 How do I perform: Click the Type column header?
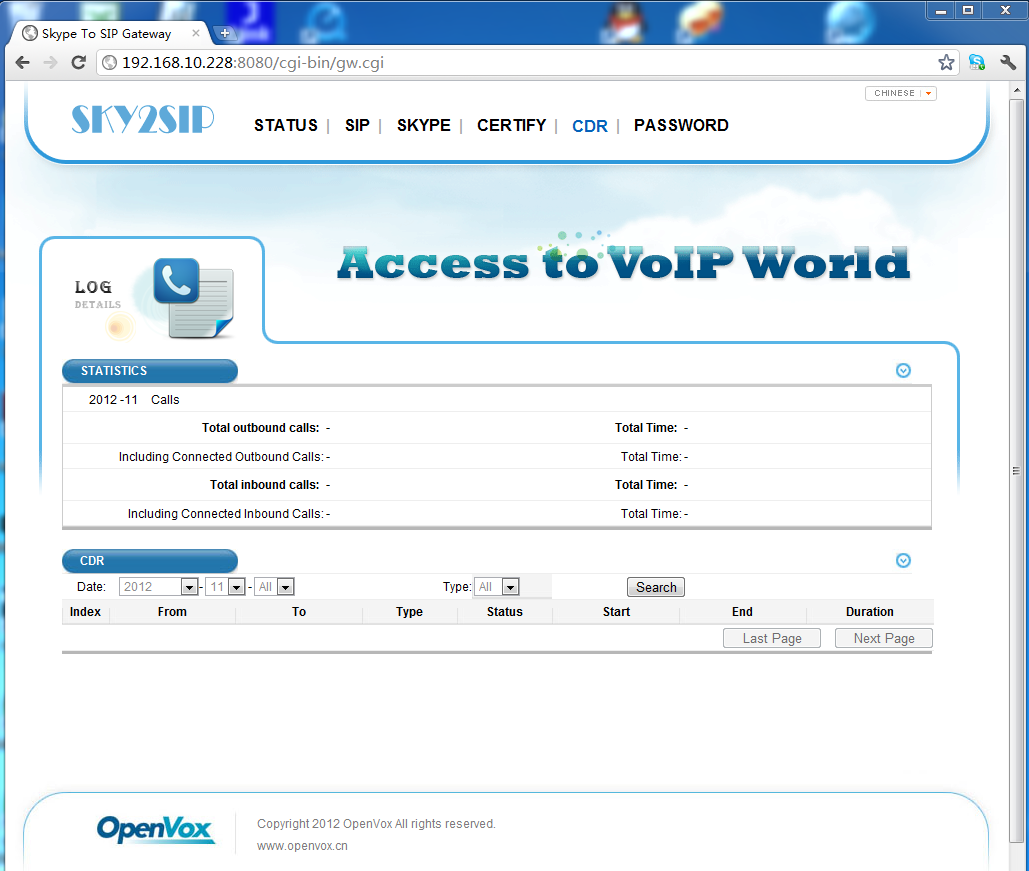[x=409, y=612]
